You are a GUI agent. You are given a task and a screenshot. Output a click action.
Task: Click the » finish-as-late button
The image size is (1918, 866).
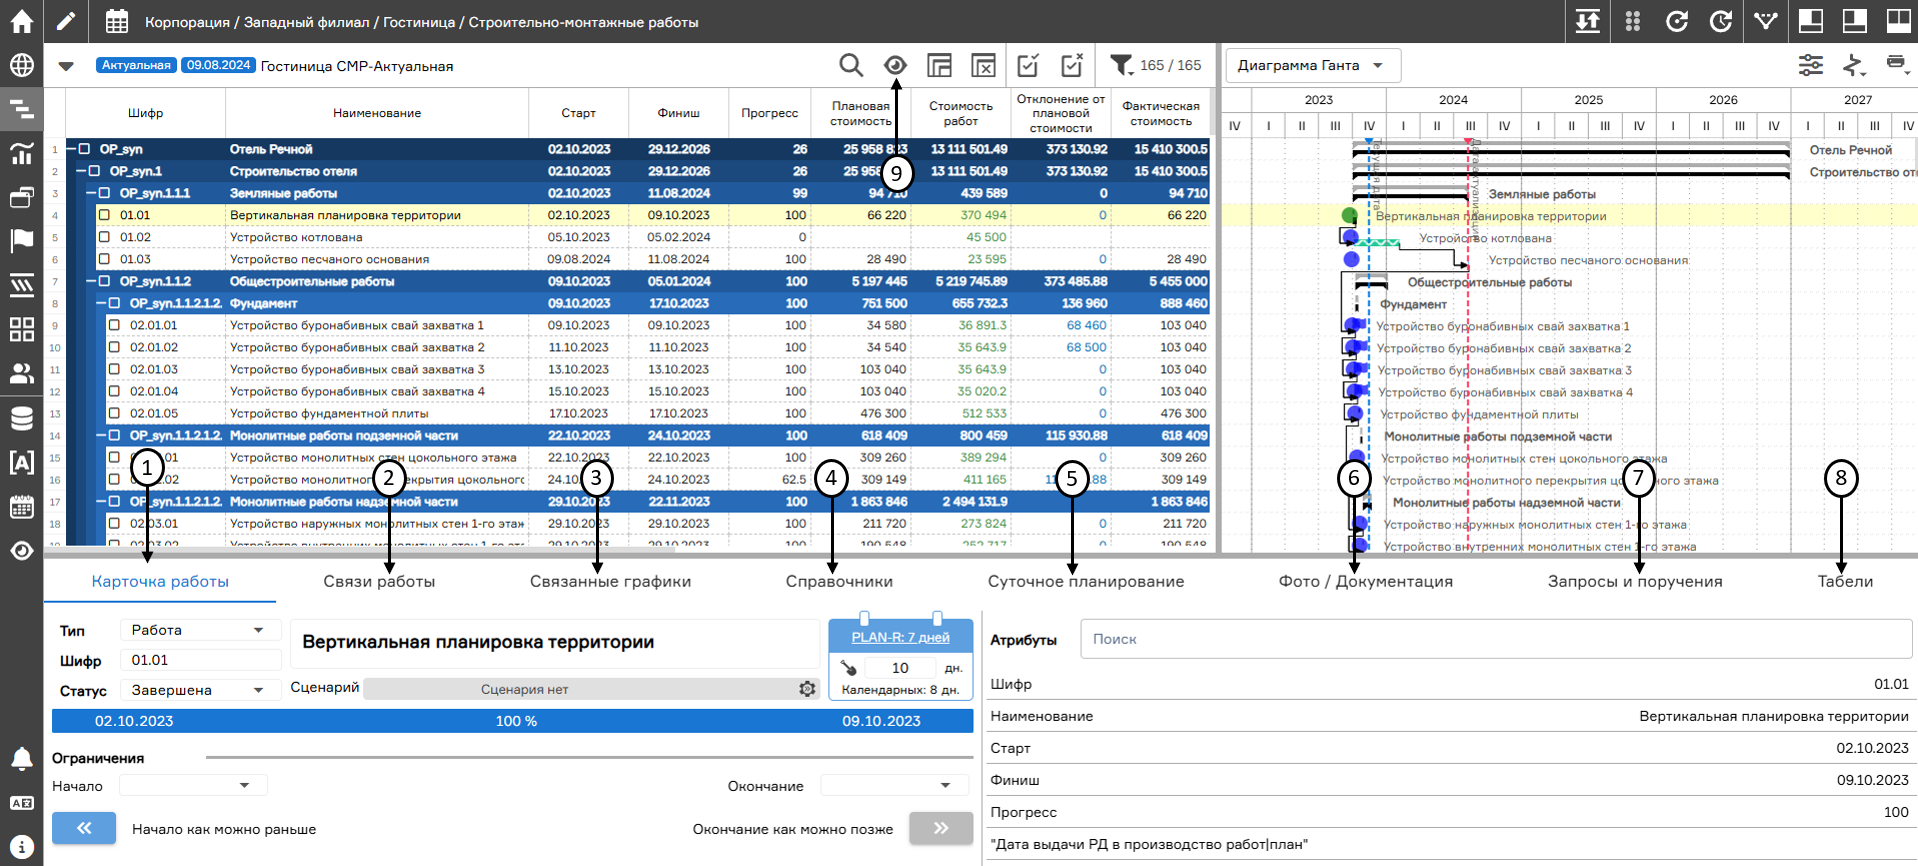[941, 828]
